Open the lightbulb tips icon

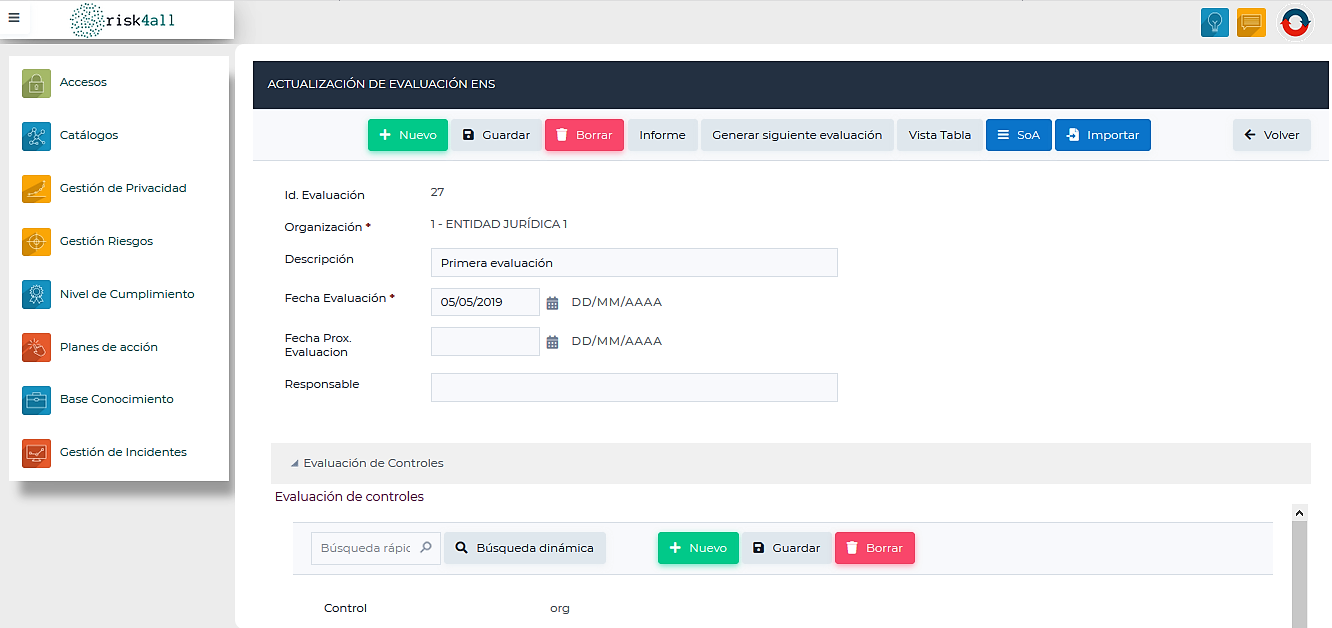1215,22
